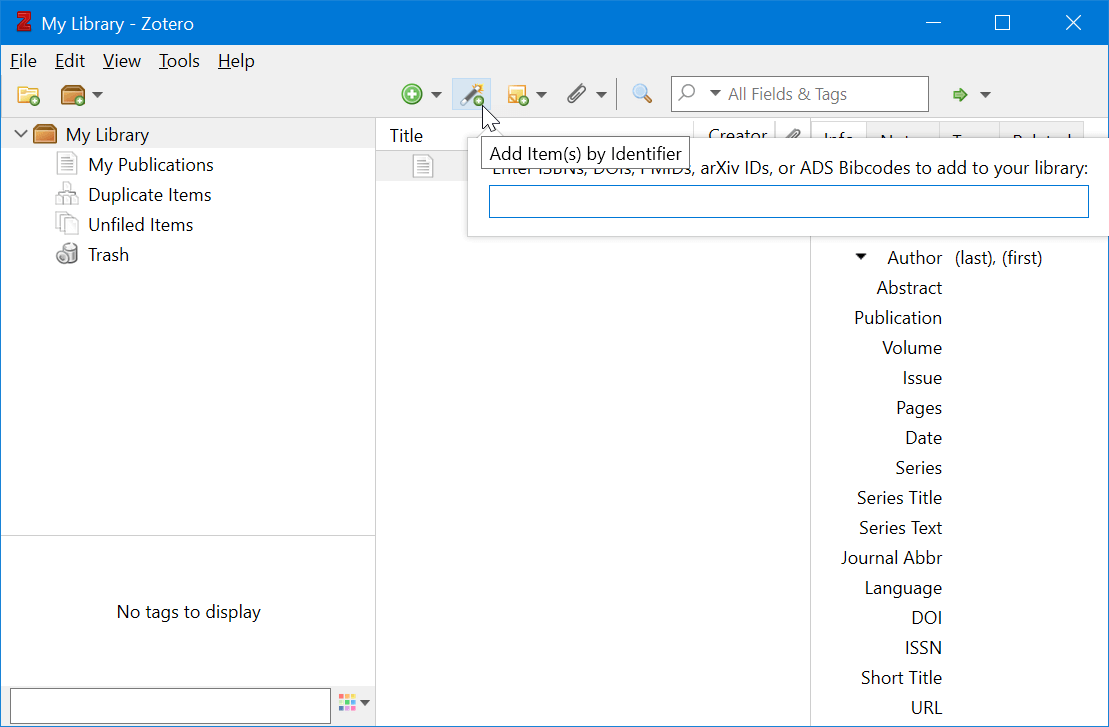Viewport: 1109px width, 727px height.
Task: Click the Creator column header
Action: pos(737,136)
